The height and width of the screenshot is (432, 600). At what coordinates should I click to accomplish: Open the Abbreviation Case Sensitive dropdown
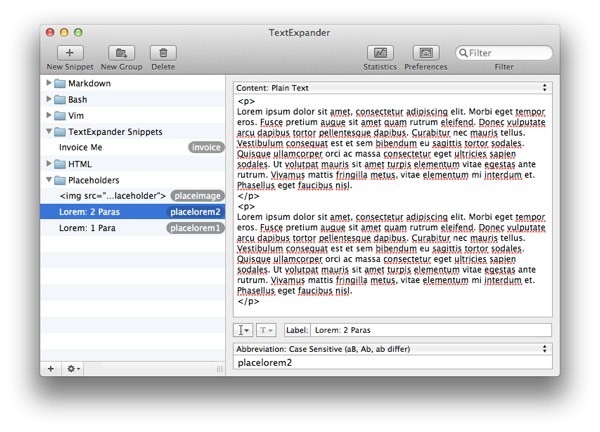click(x=393, y=349)
